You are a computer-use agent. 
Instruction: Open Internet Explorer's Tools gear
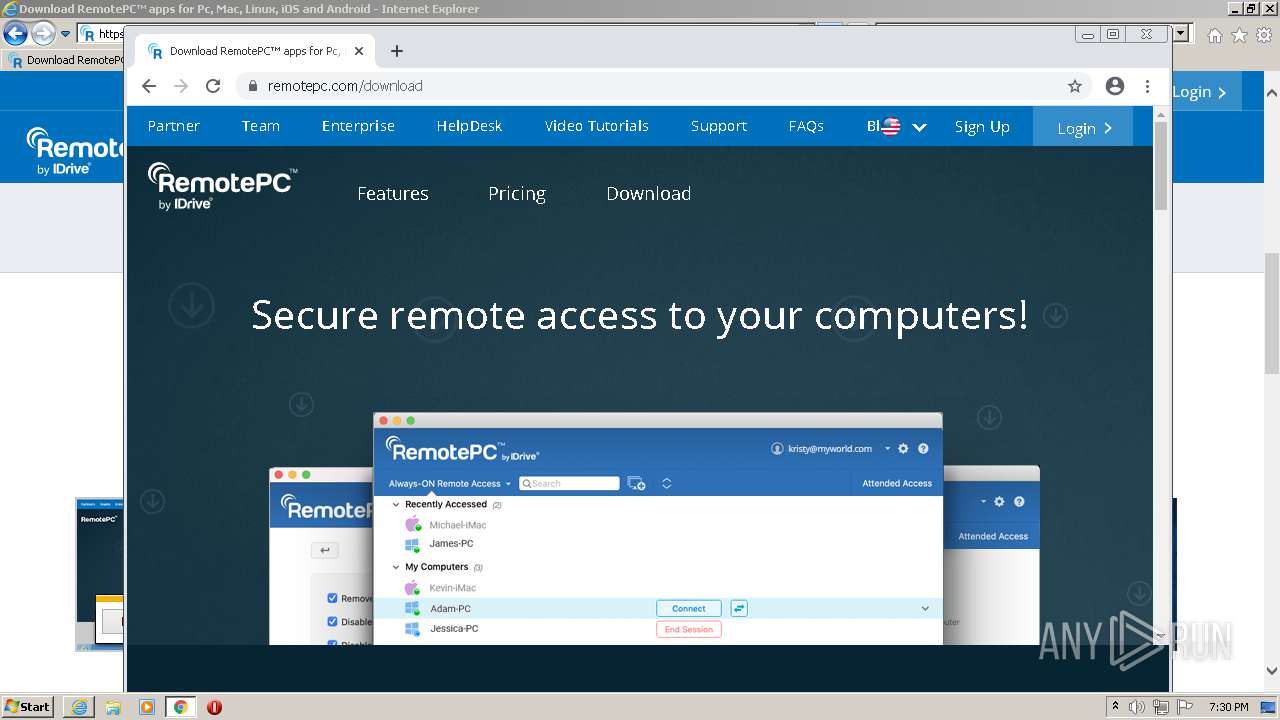1264,35
